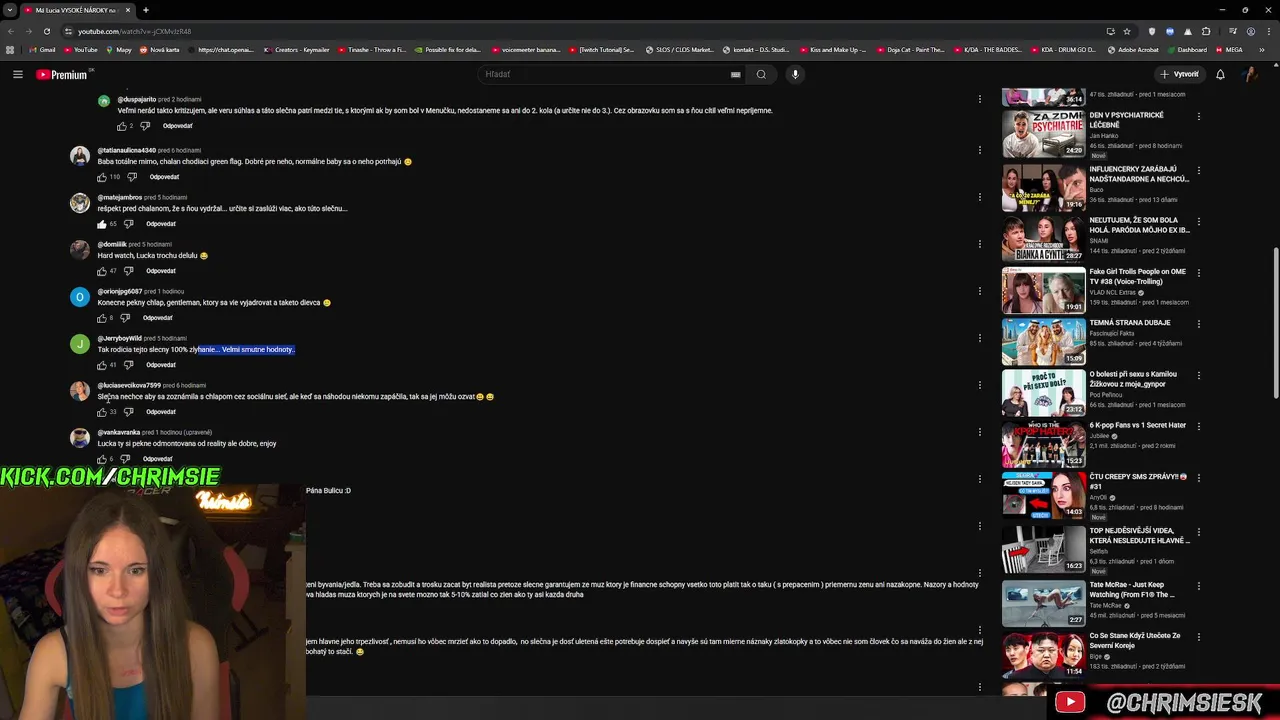Open options for Tate McRae video
Image resolution: width=1280 pixels, height=720 pixels.
[1198, 586]
